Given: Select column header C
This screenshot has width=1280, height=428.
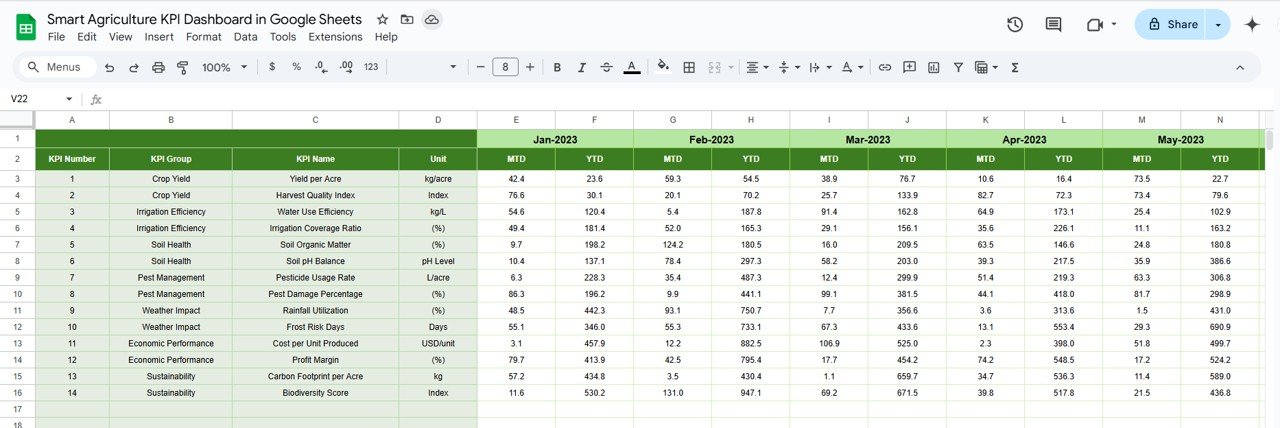Looking at the screenshot, I should point(315,120).
